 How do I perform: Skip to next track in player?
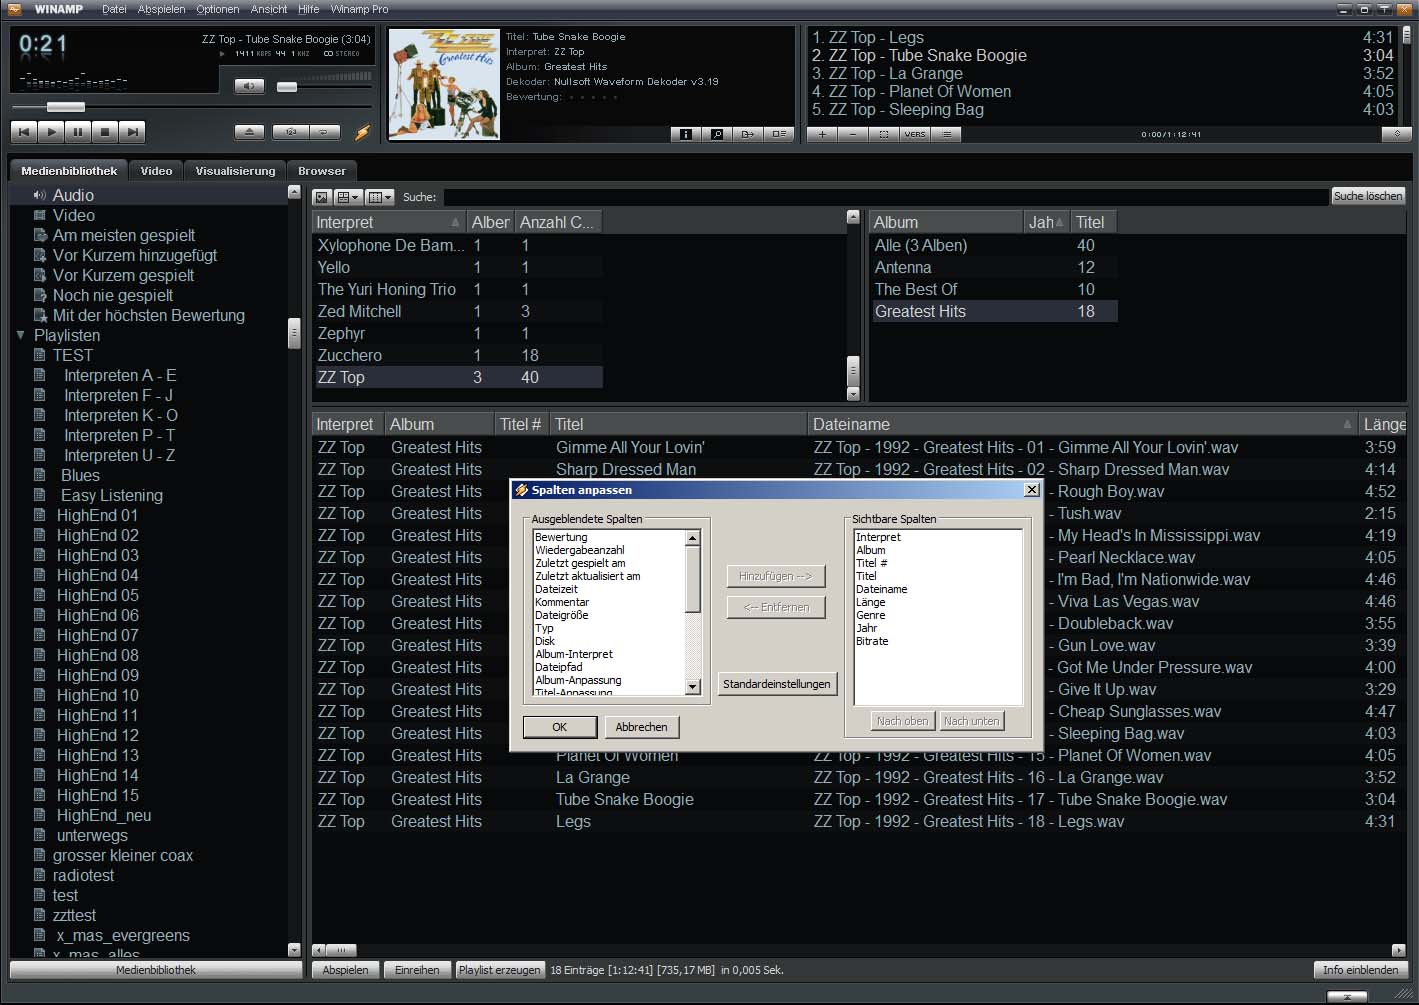tap(131, 131)
